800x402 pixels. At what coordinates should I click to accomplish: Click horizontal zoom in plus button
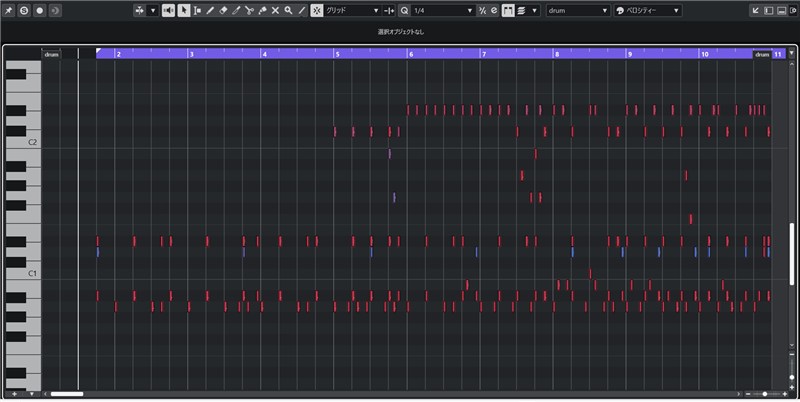pos(785,394)
